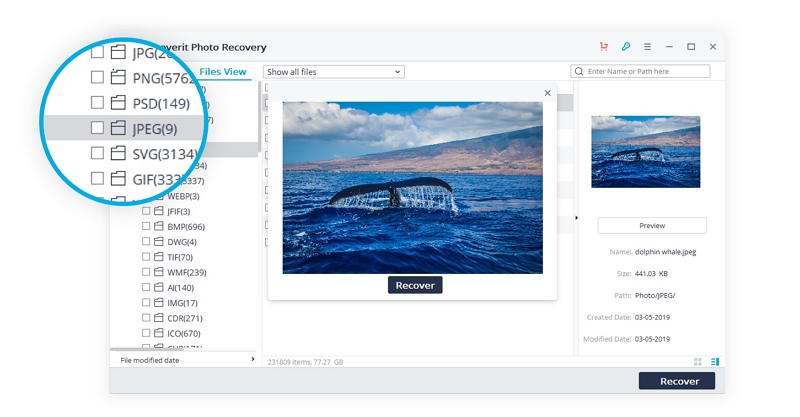This screenshot has width=800, height=417.
Task: Select the WMF(239) label in the tree
Action: click(187, 273)
